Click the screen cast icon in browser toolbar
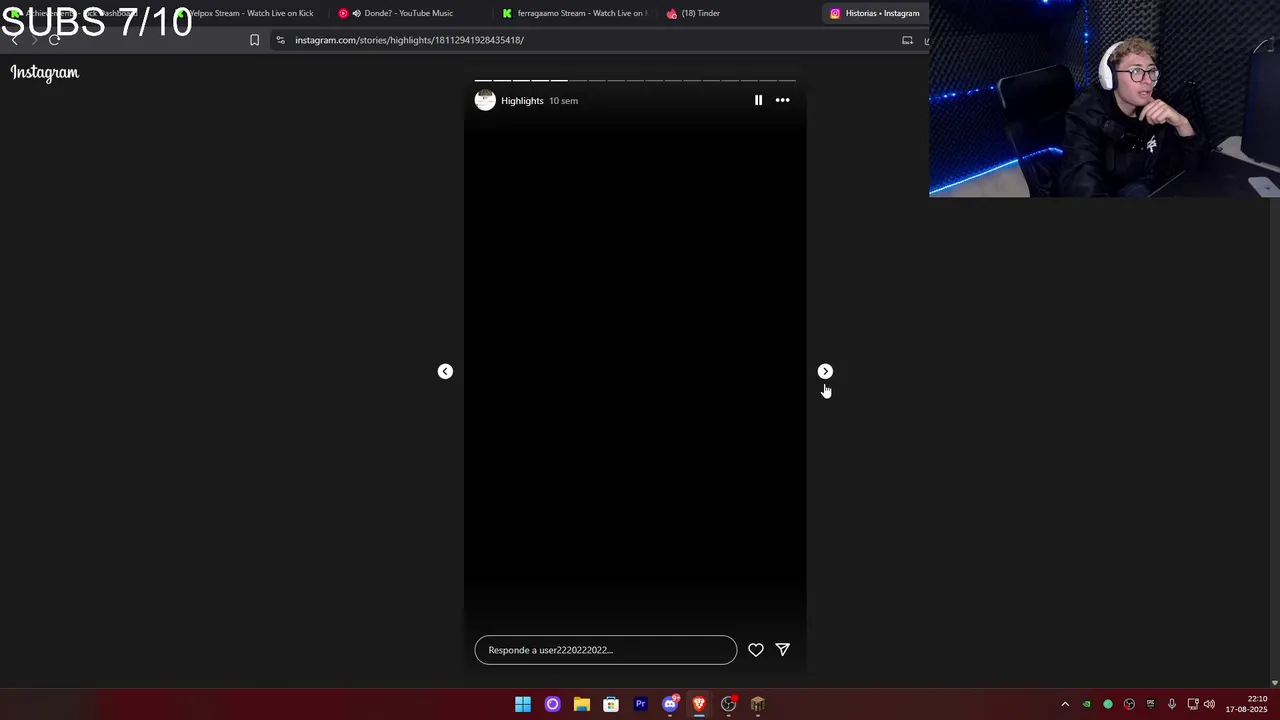Screen dimensions: 1280x720 907,40
